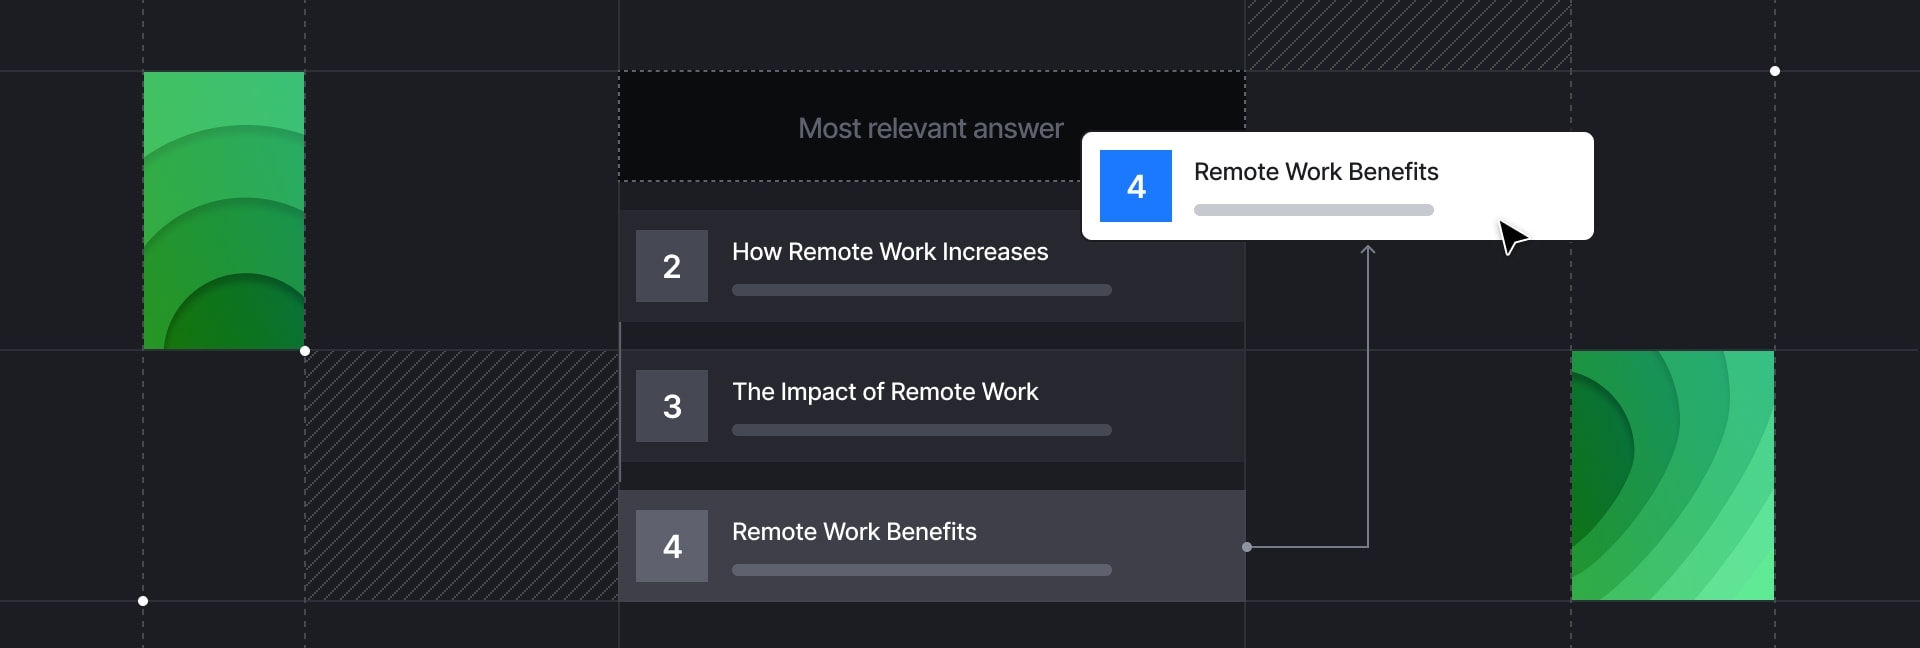Click the placeholder bar under "The Impact of Remote Work"
The image size is (1920, 648).
(x=921, y=430)
